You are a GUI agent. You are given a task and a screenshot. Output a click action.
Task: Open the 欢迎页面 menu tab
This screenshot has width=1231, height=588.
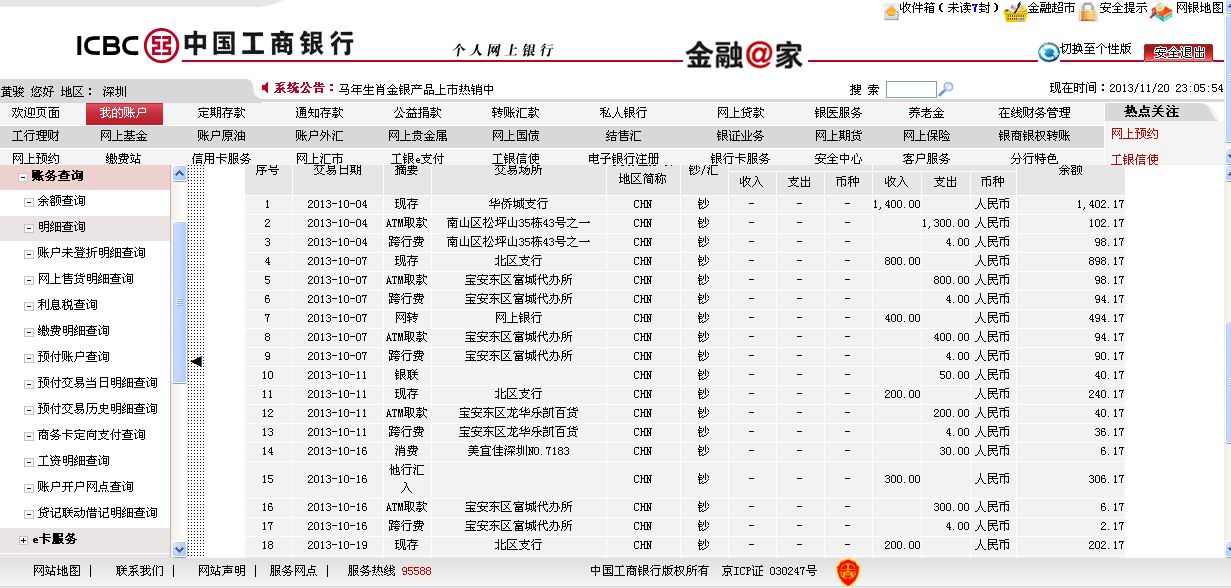[x=35, y=113]
